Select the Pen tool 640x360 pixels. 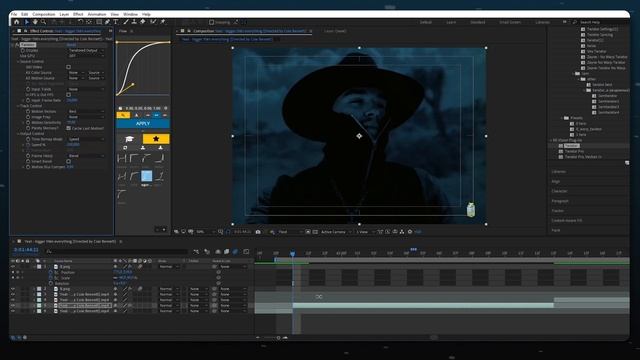[107, 22]
